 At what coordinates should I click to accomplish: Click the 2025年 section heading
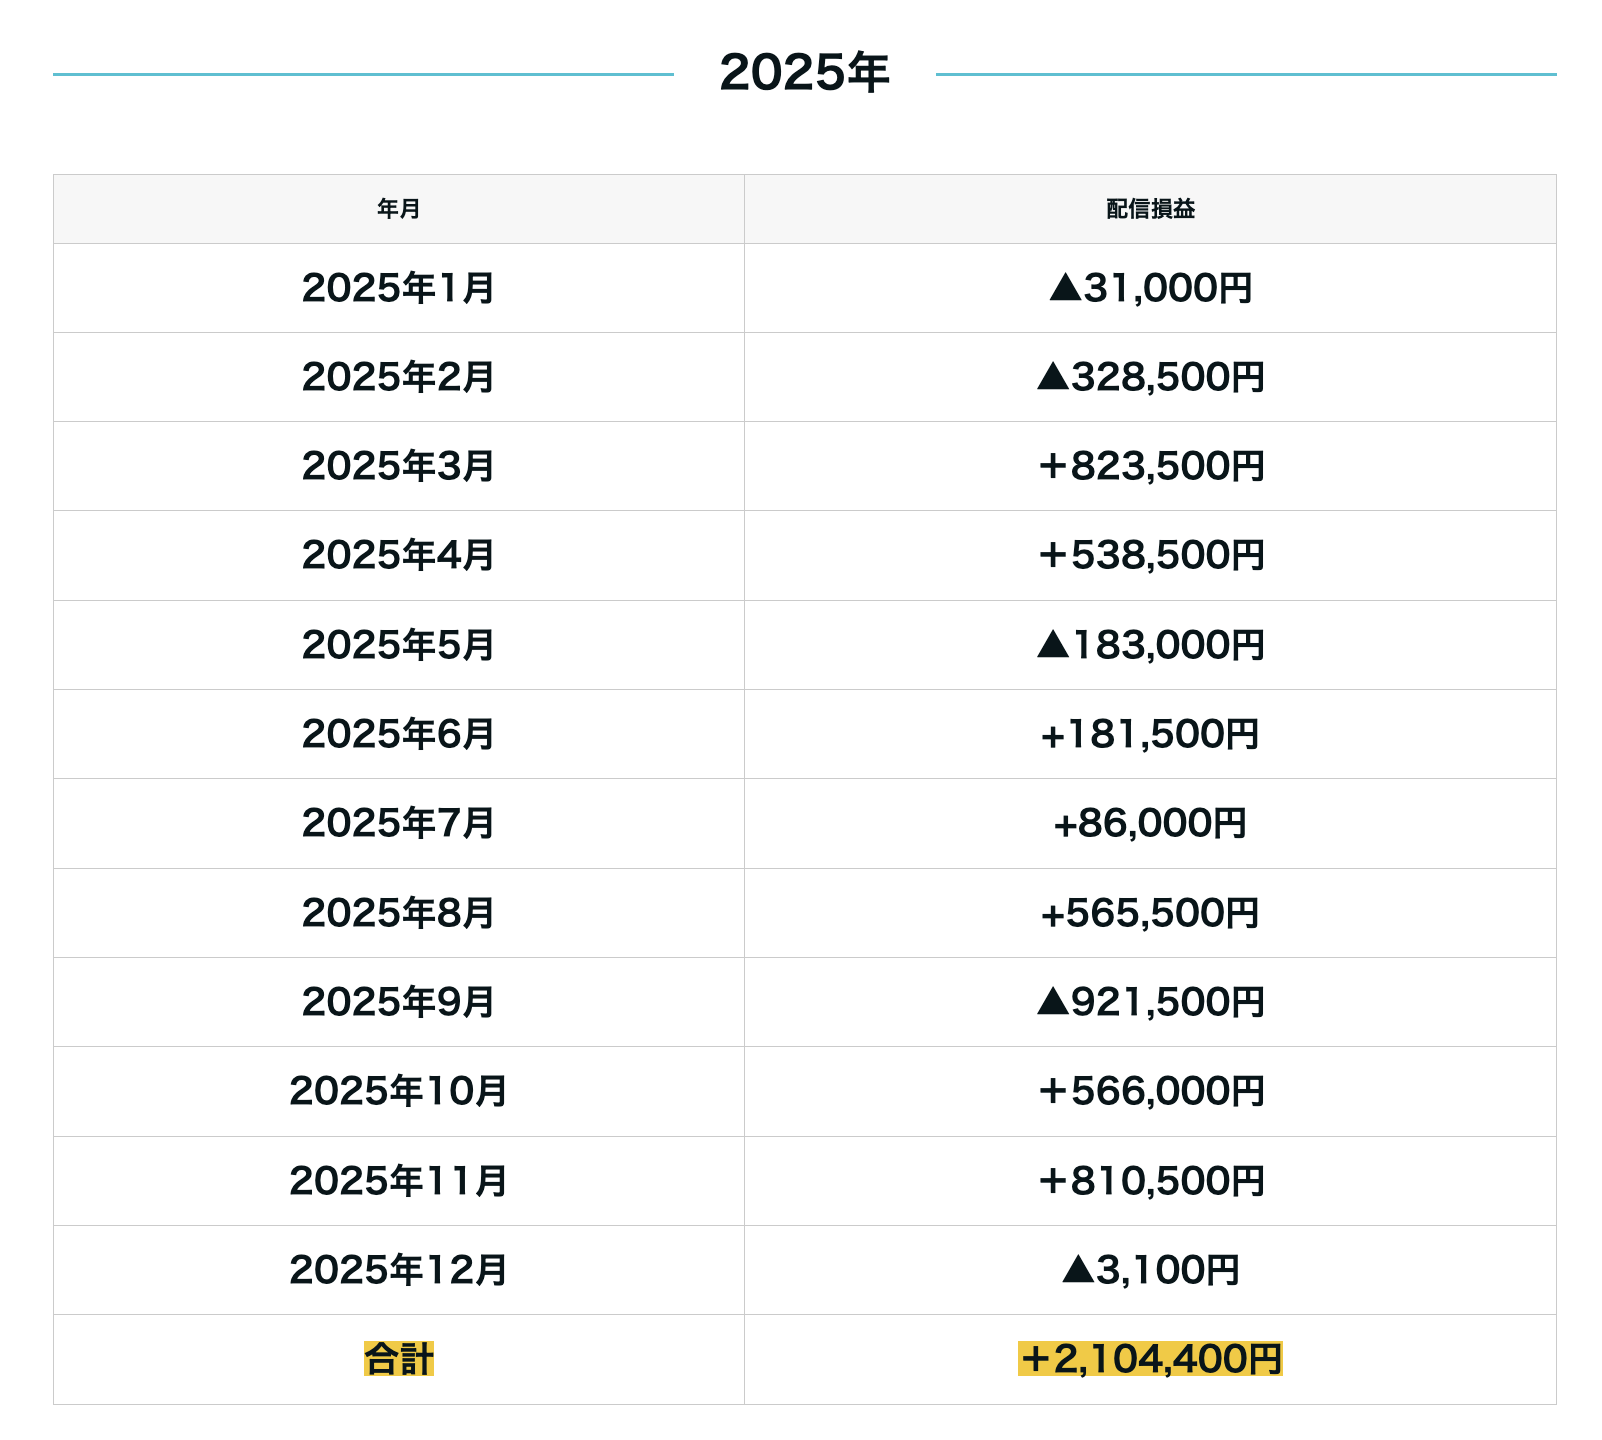(804, 73)
